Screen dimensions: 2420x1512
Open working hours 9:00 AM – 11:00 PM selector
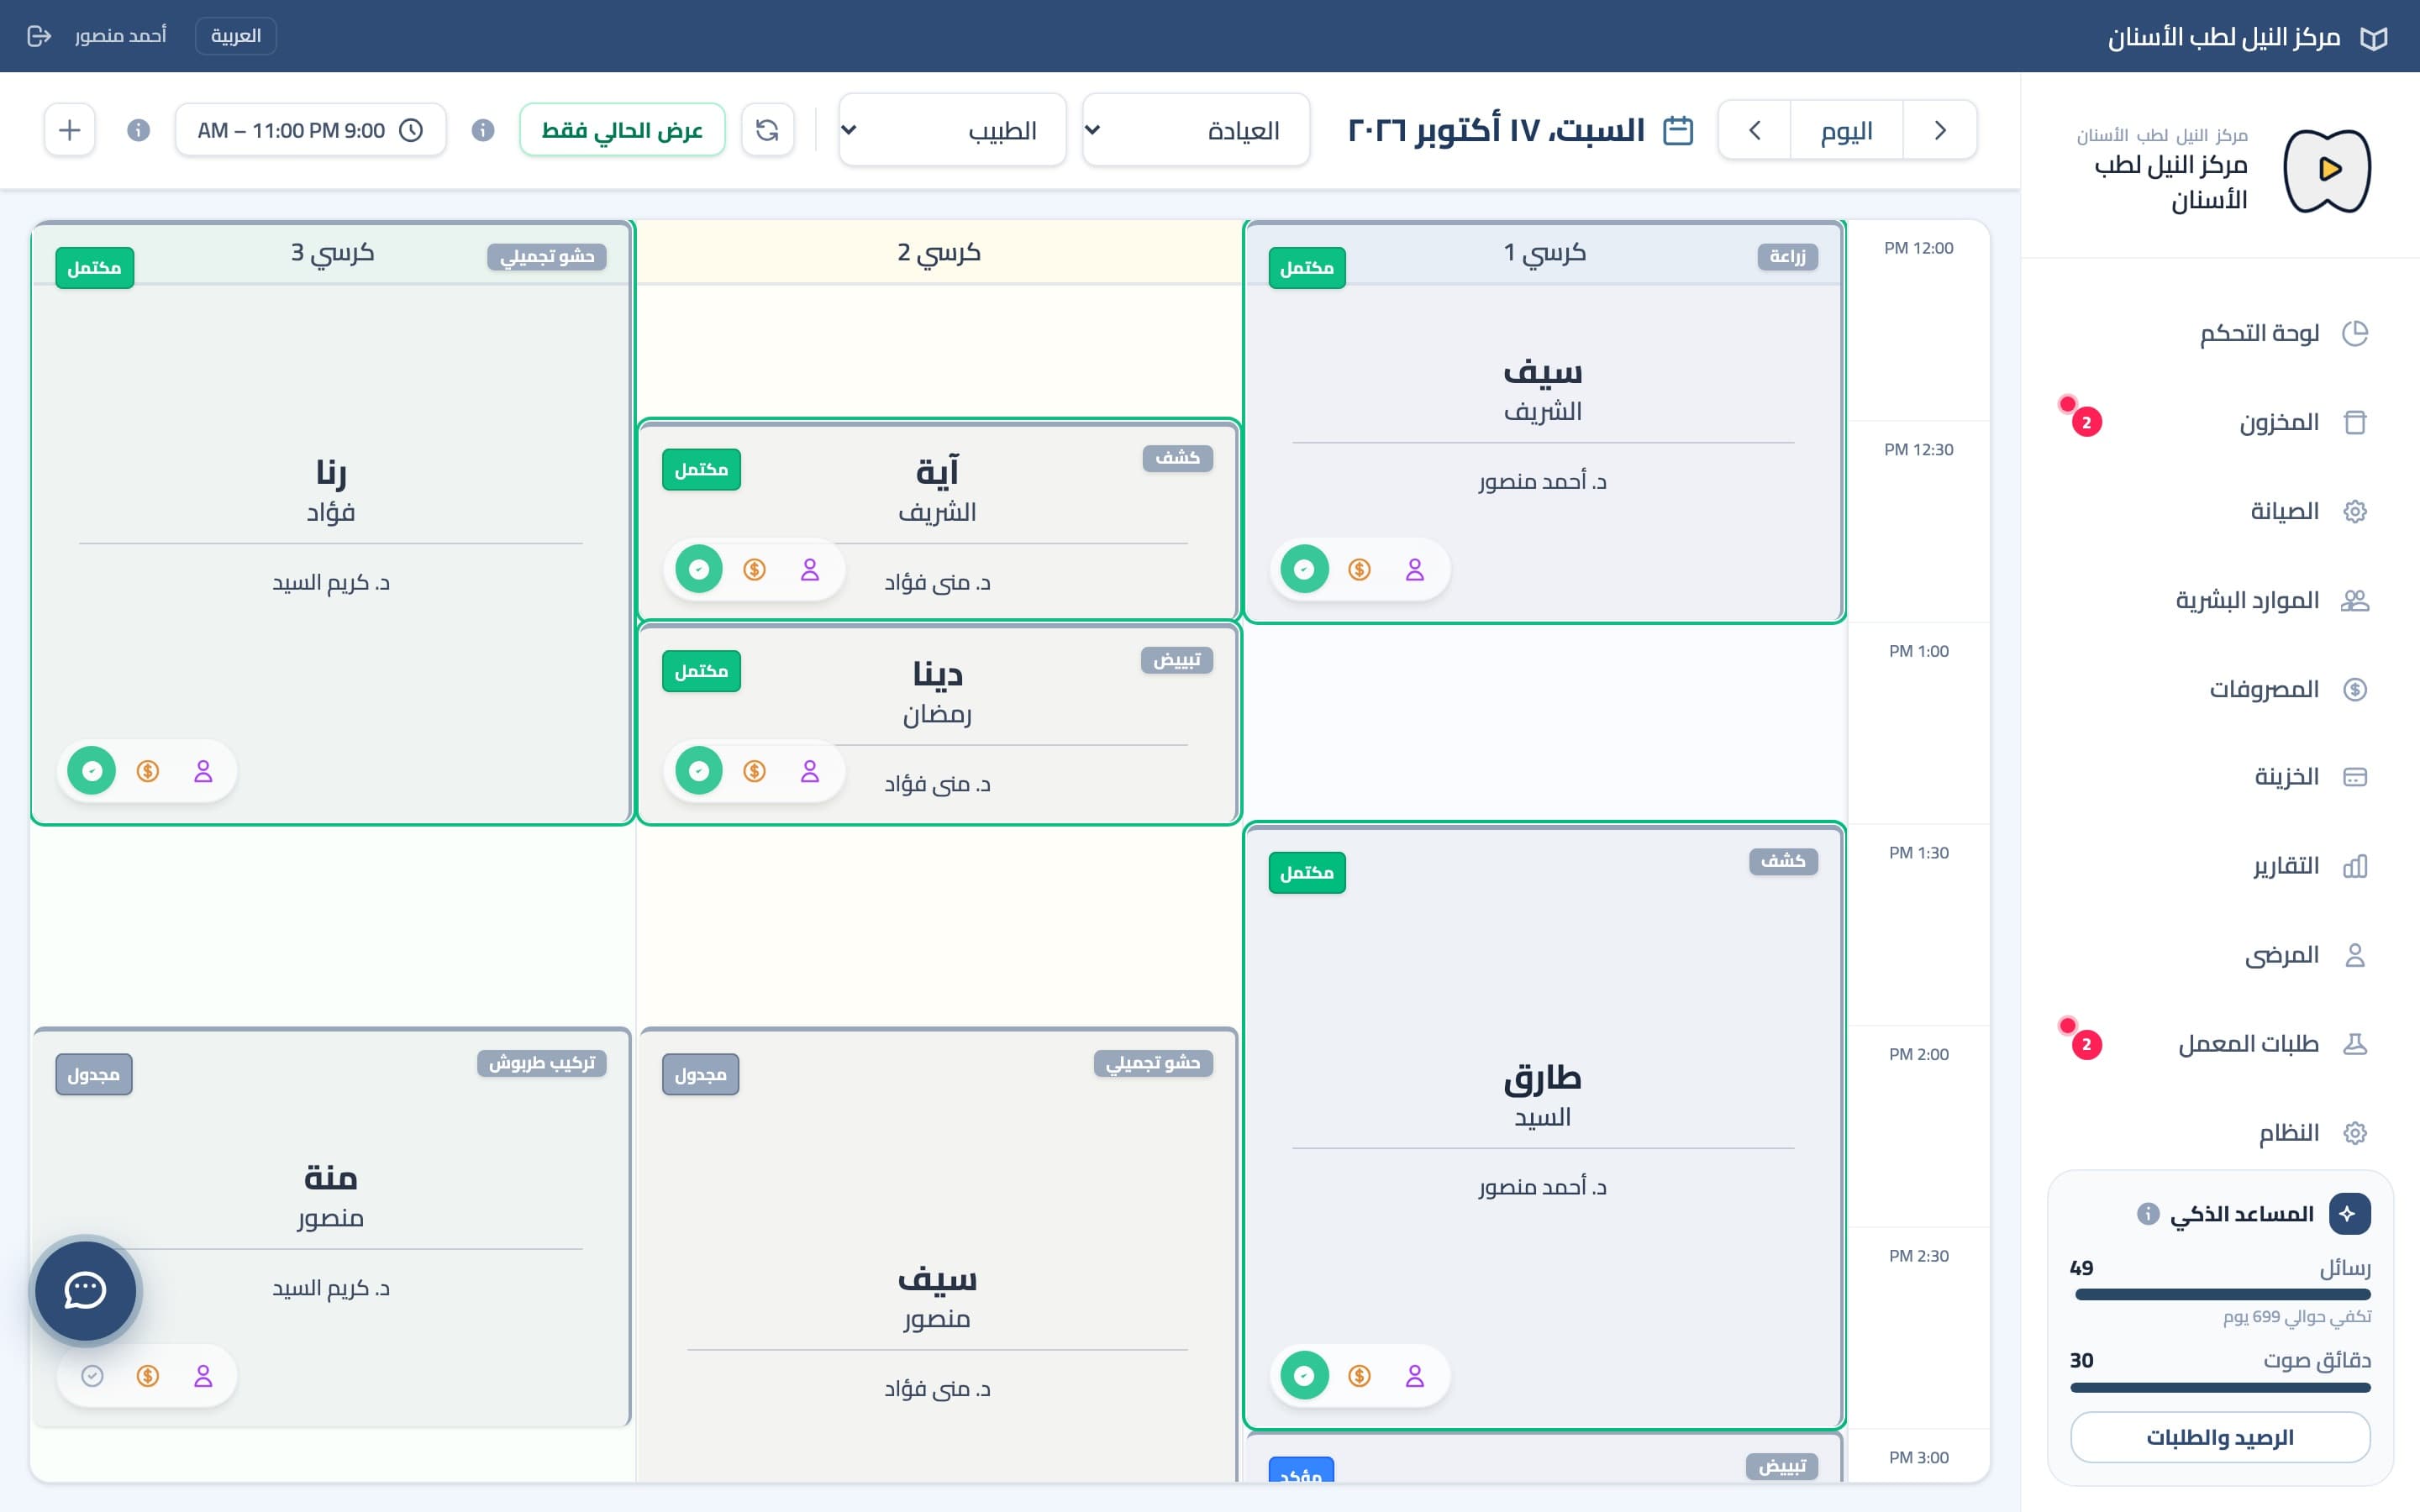[x=311, y=130]
